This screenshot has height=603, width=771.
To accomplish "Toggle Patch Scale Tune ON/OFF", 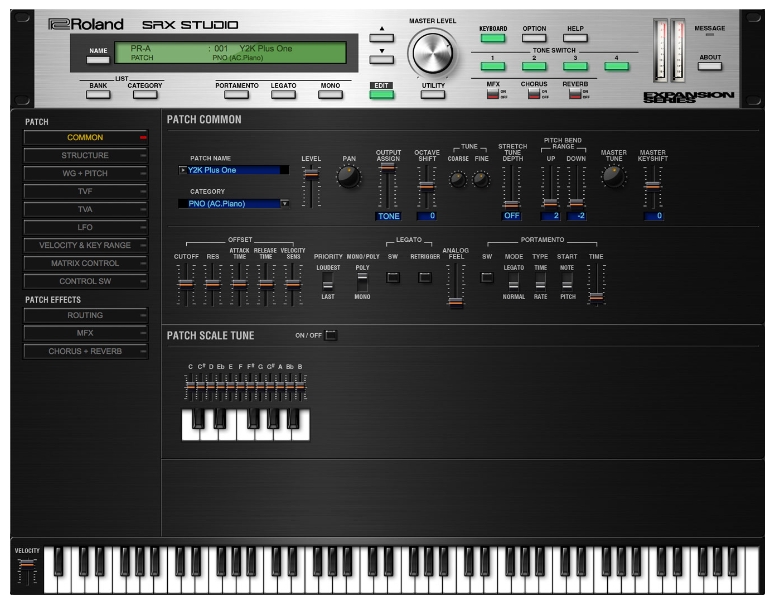I will [x=331, y=335].
